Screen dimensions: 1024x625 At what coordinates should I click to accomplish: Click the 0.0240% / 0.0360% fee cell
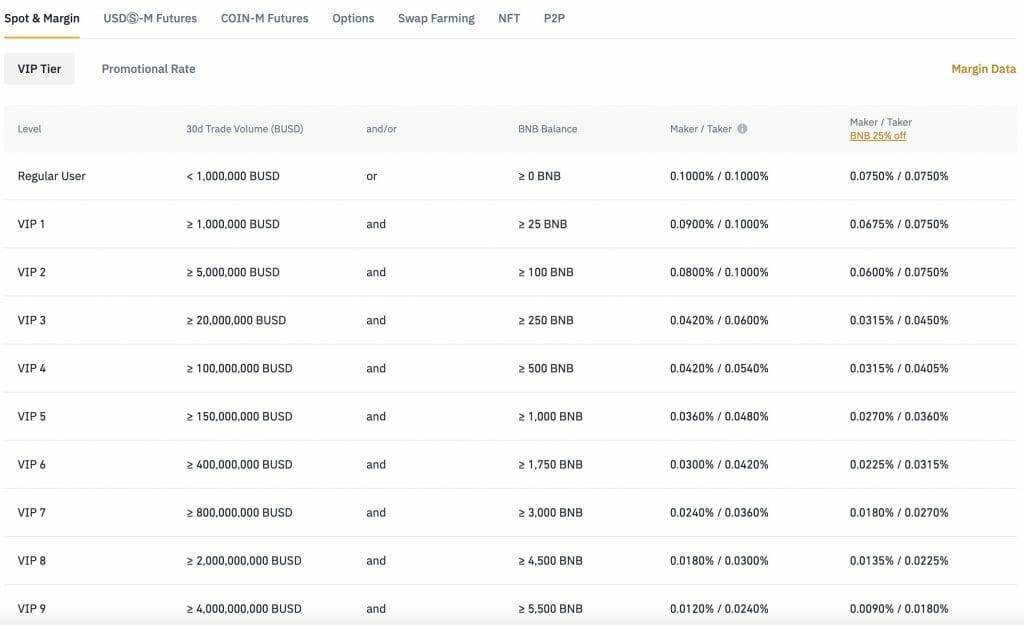click(x=719, y=513)
